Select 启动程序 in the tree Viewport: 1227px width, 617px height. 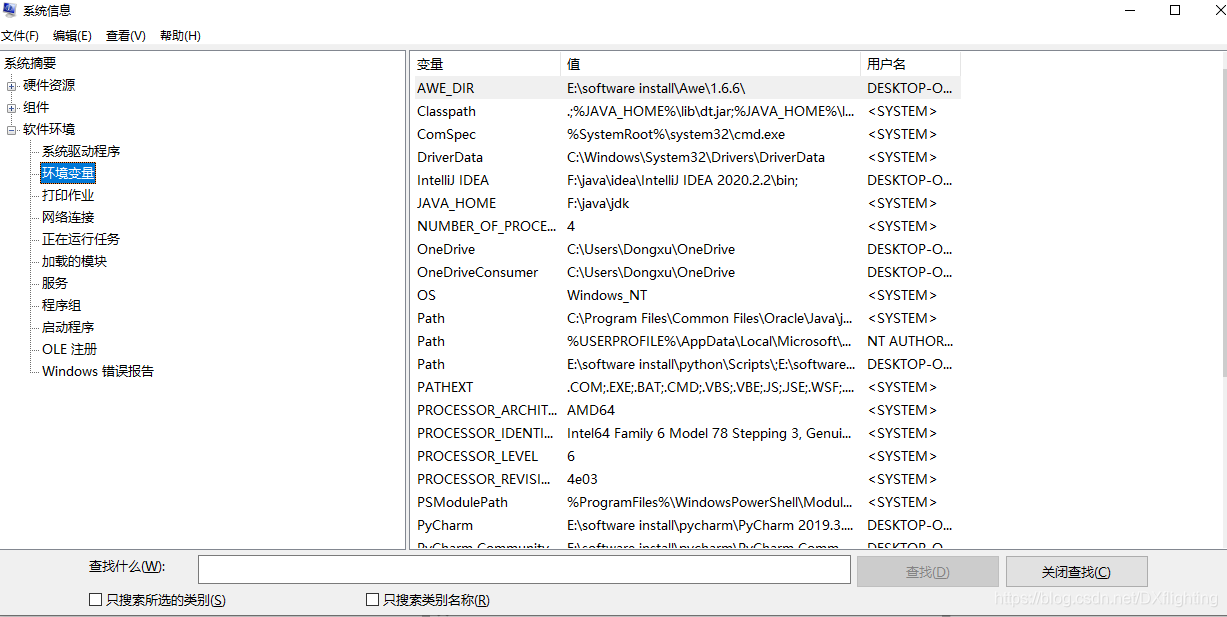click(x=68, y=328)
